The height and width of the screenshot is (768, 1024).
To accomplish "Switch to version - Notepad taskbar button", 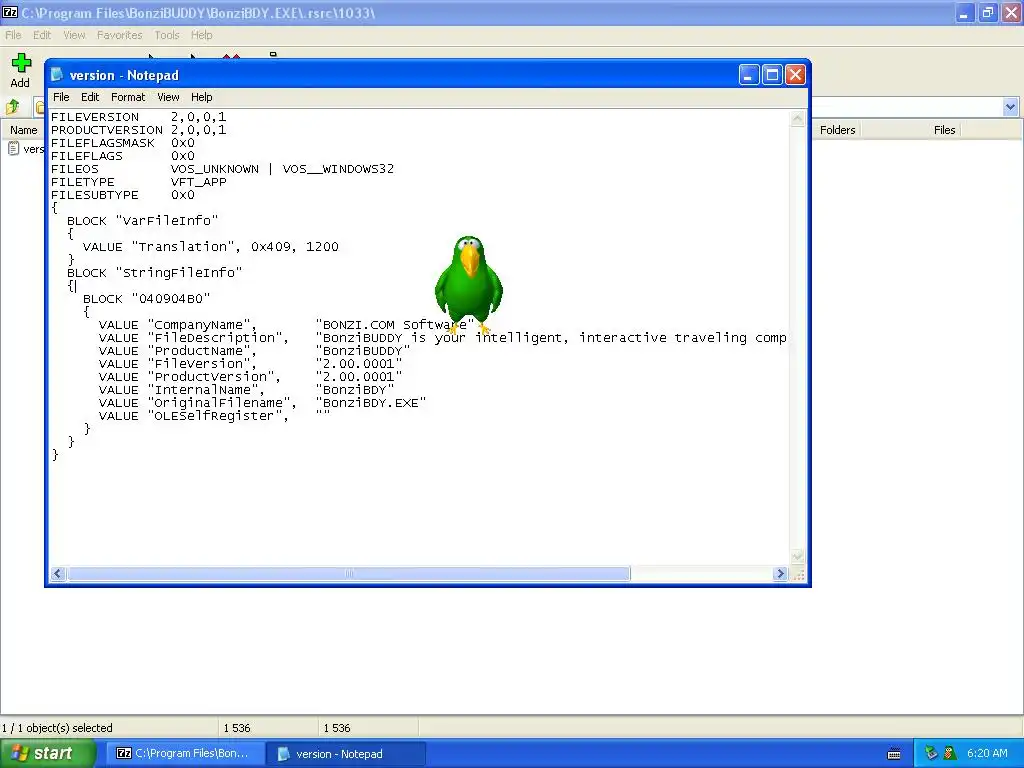I will click(346, 754).
